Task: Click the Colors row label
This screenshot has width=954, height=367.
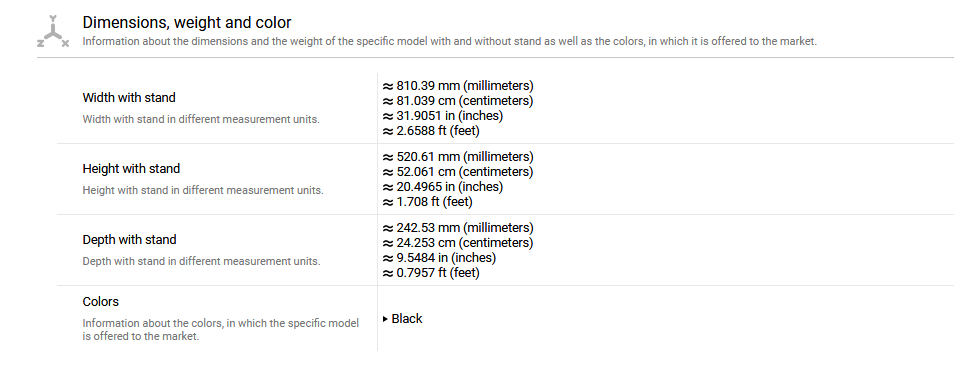Action: (x=101, y=302)
